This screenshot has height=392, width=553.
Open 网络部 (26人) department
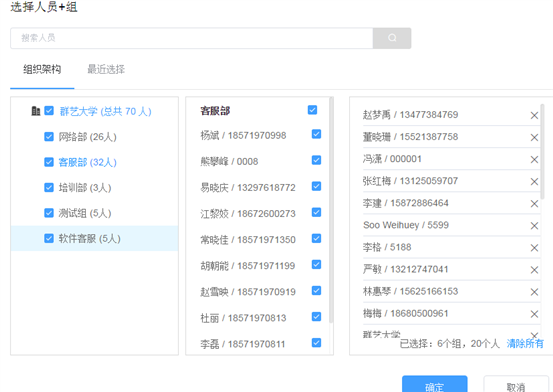(x=87, y=137)
